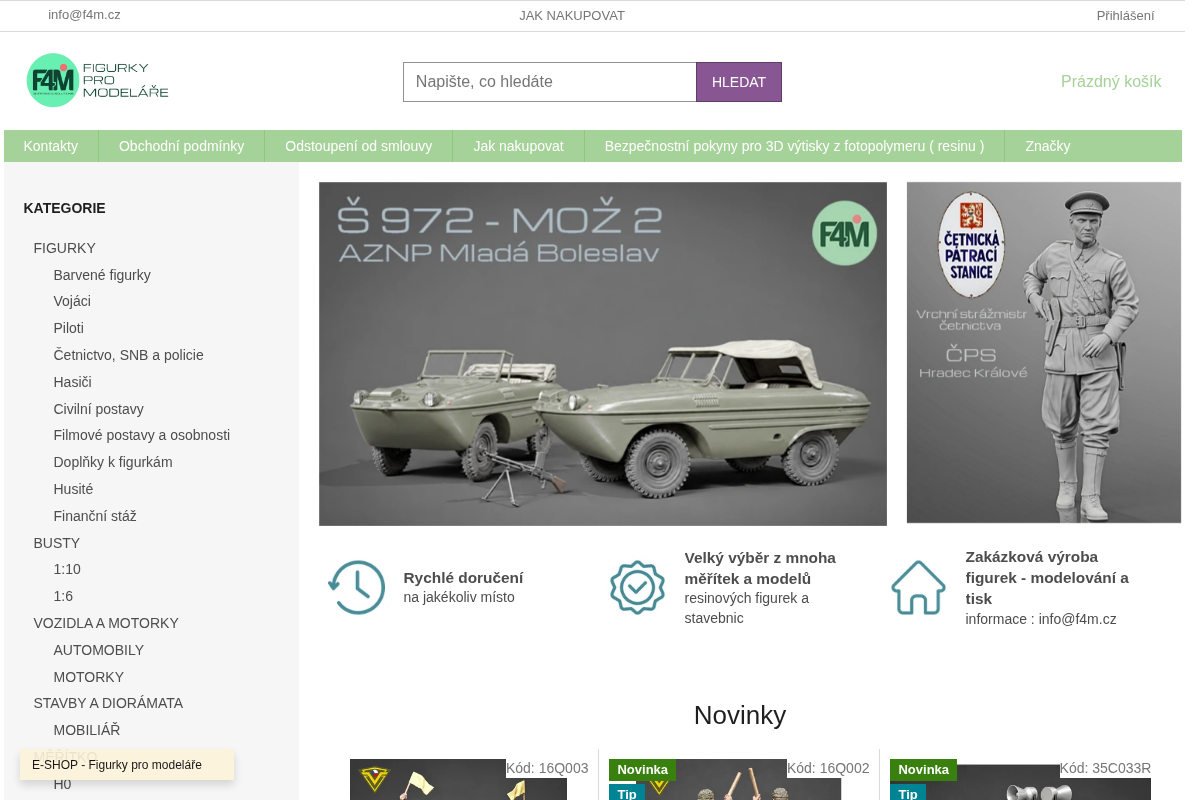Click the house icon beside Zakázková výroba
Viewport: 1200px width, 800px height.
tap(918, 588)
